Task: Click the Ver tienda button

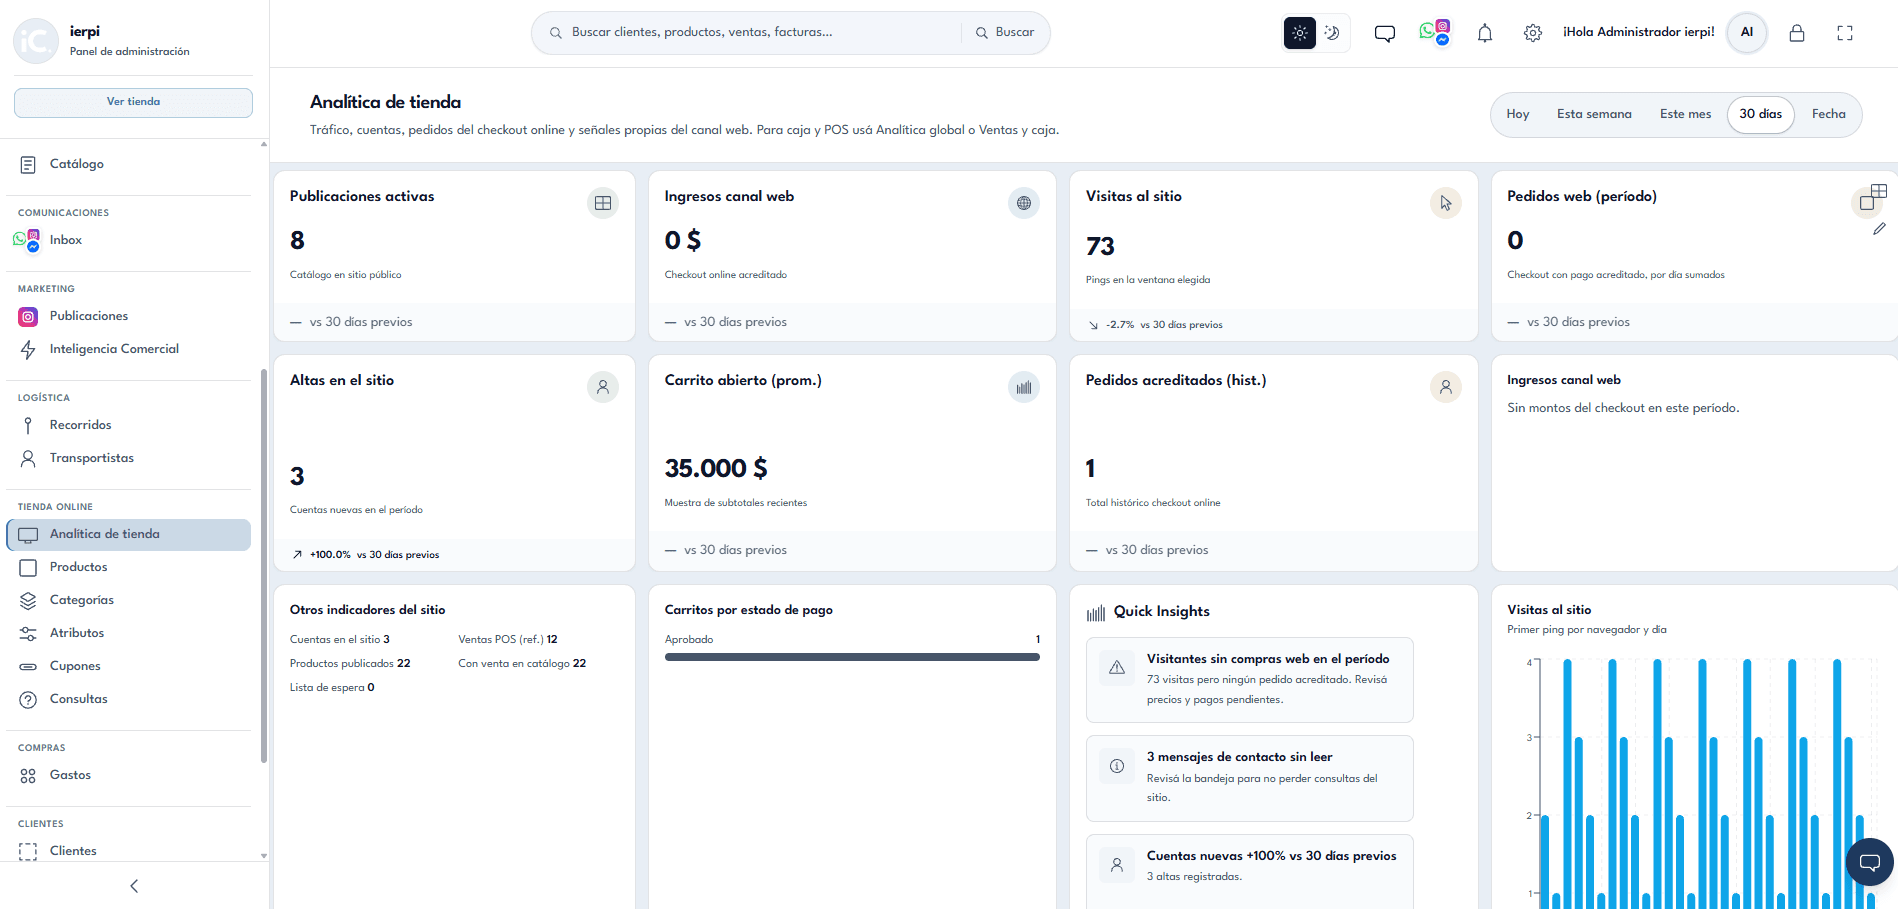Action: click(x=133, y=102)
